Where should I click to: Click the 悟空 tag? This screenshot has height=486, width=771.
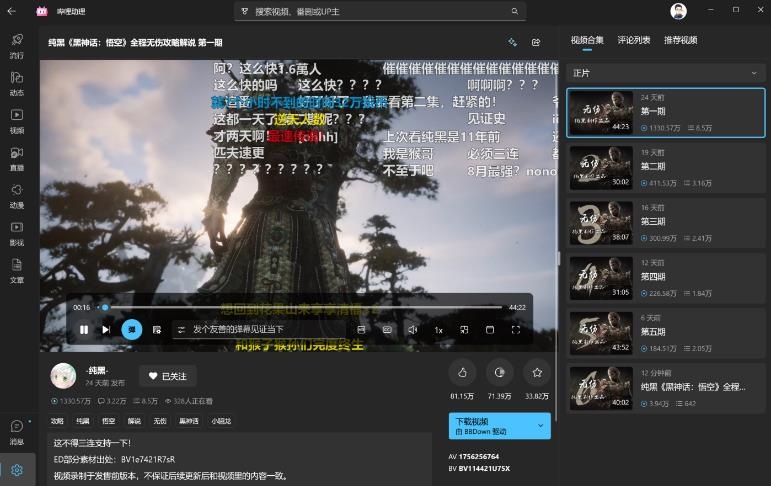point(108,421)
